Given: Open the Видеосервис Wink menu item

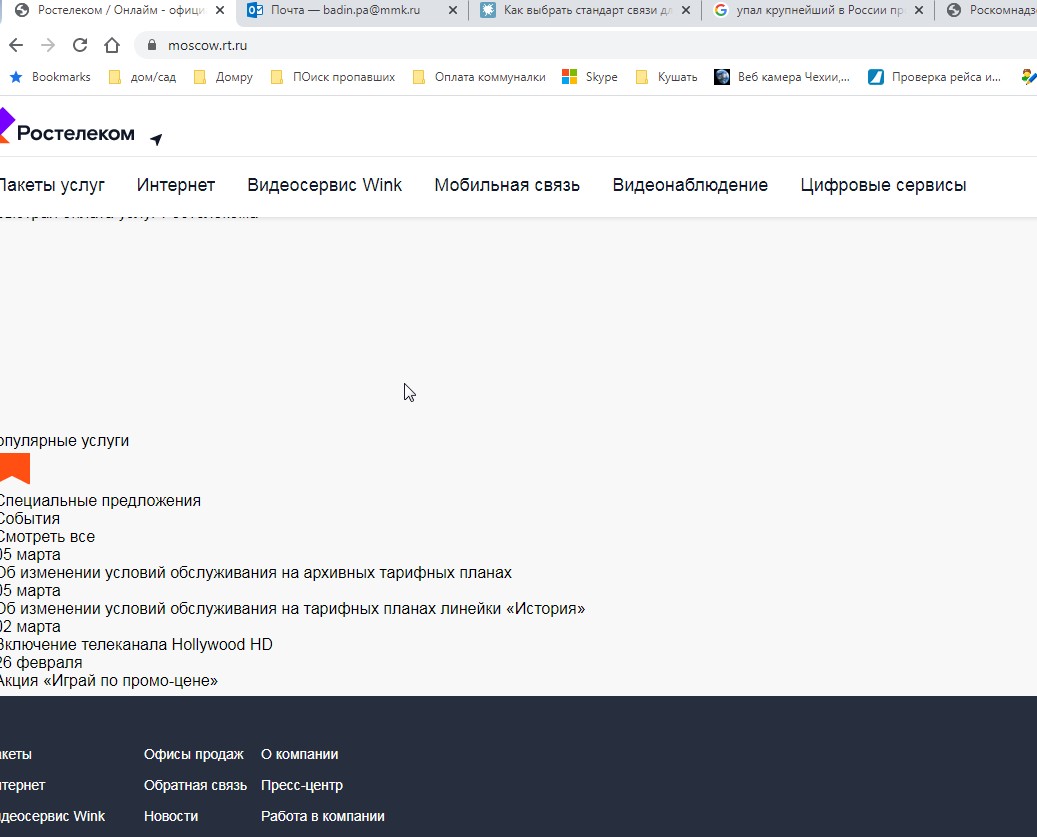Looking at the screenshot, I should pyautogui.click(x=324, y=185).
